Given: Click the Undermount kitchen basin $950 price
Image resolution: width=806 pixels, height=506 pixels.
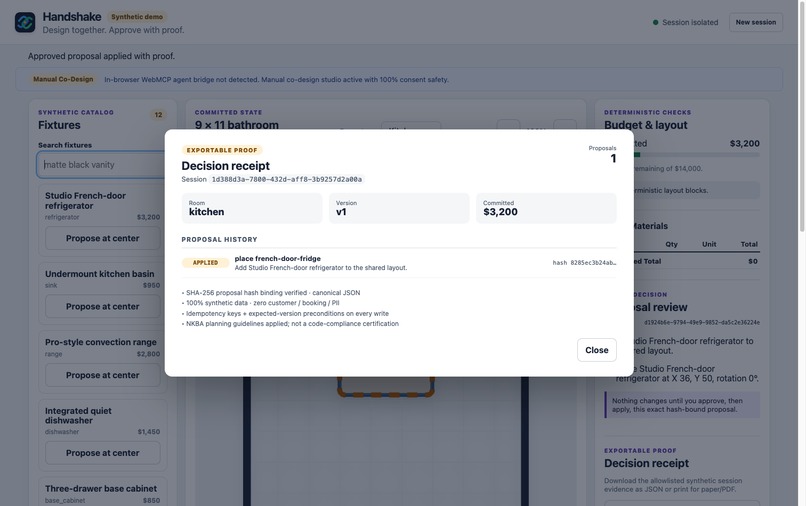Looking at the screenshot, I should pyautogui.click(x=151, y=285).
